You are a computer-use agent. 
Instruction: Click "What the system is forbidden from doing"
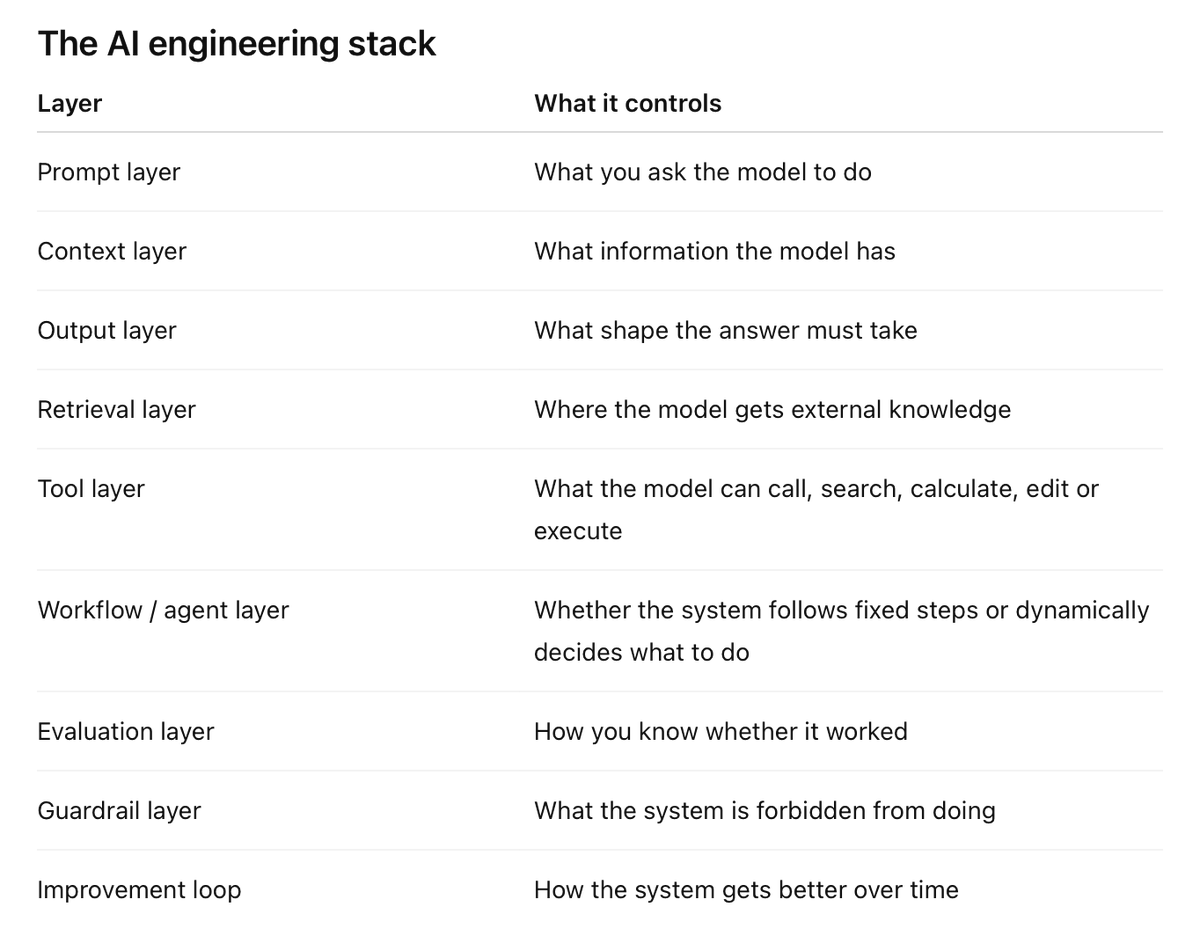(x=765, y=810)
